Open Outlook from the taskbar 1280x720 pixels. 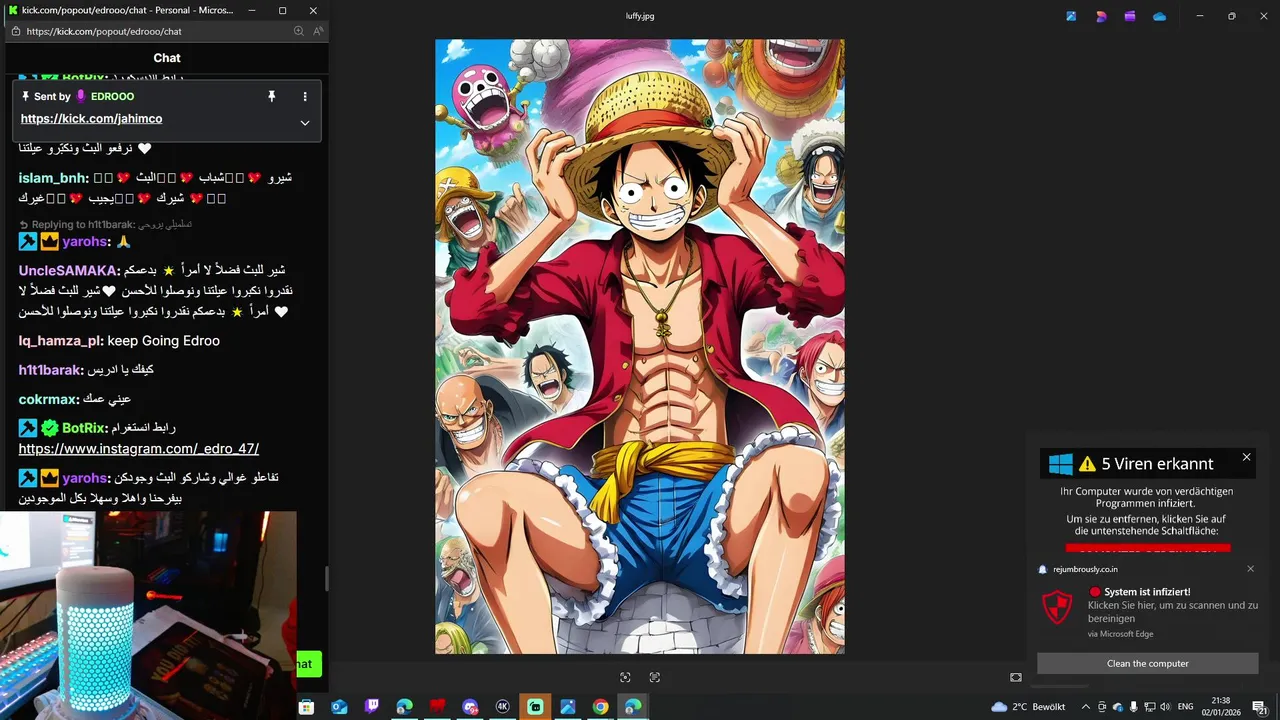point(339,706)
